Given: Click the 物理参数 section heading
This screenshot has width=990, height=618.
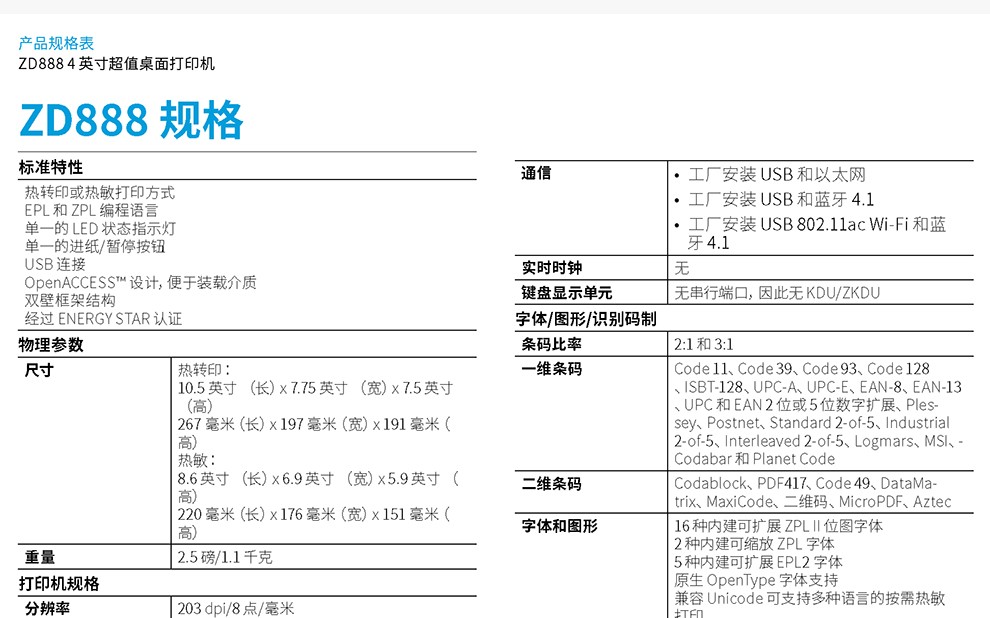Looking at the screenshot, I should pyautogui.click(x=51, y=345).
